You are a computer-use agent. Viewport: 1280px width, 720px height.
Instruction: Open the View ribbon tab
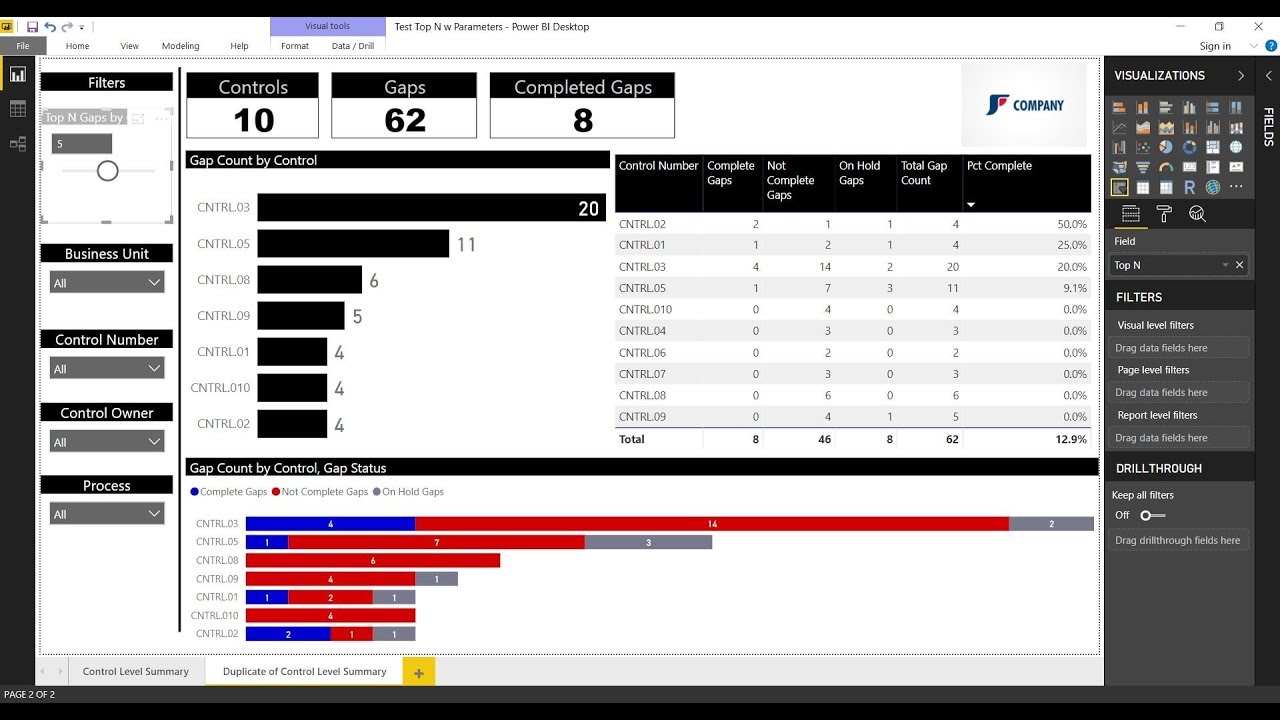point(130,46)
